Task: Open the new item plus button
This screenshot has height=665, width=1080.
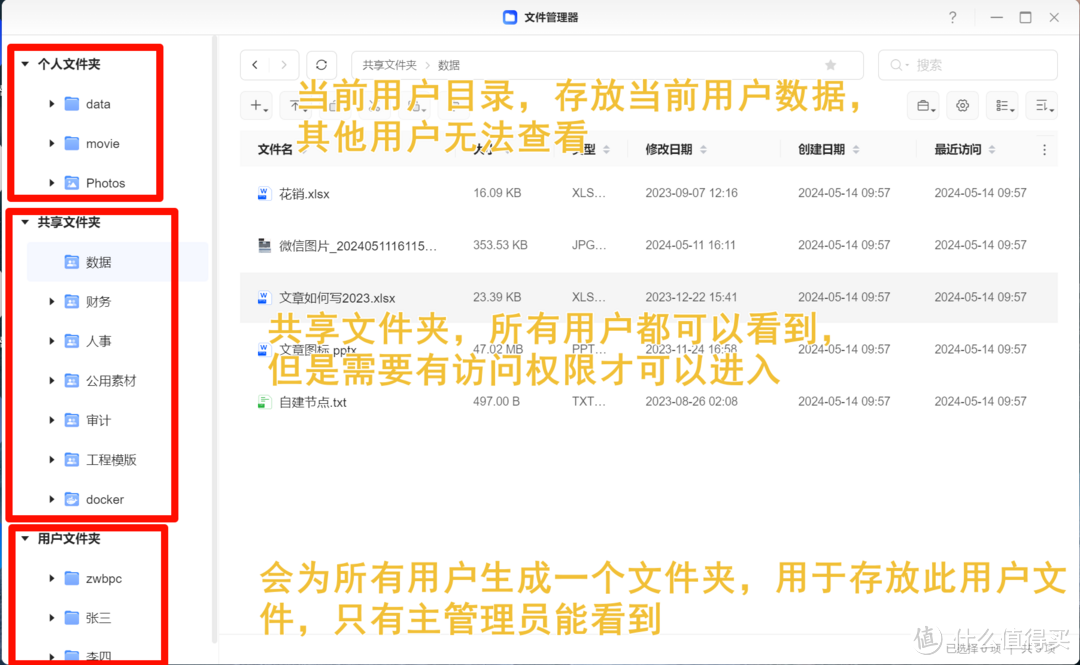Action: tap(256, 105)
